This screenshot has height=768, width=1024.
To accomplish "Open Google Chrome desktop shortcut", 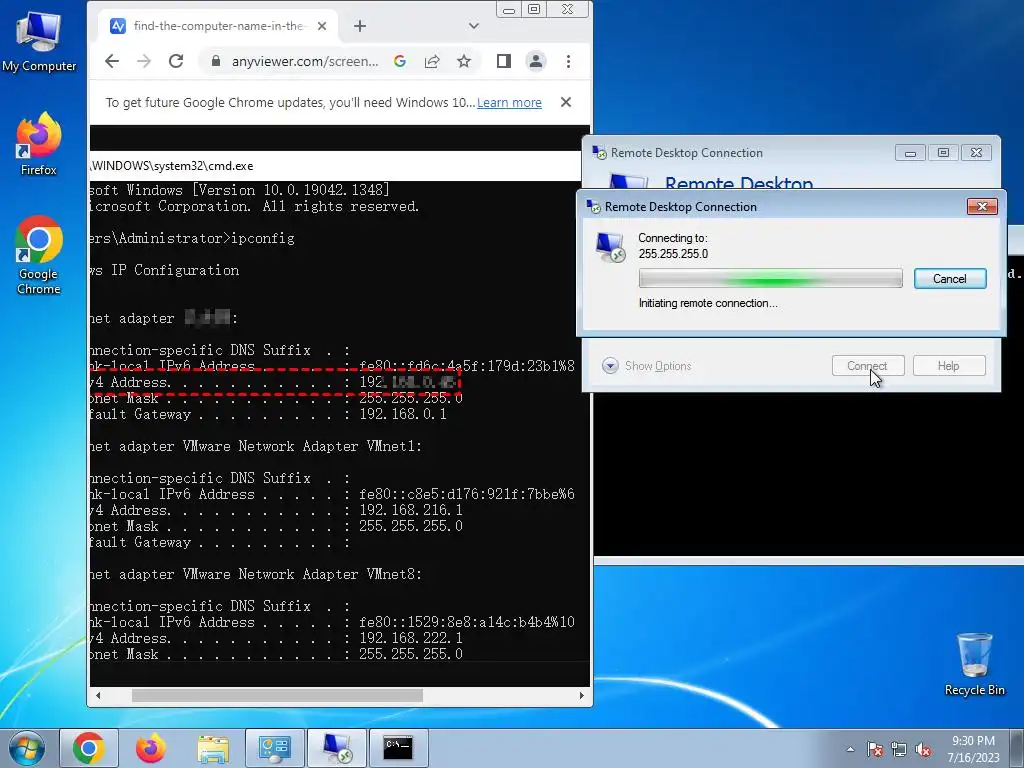I will tap(39, 255).
